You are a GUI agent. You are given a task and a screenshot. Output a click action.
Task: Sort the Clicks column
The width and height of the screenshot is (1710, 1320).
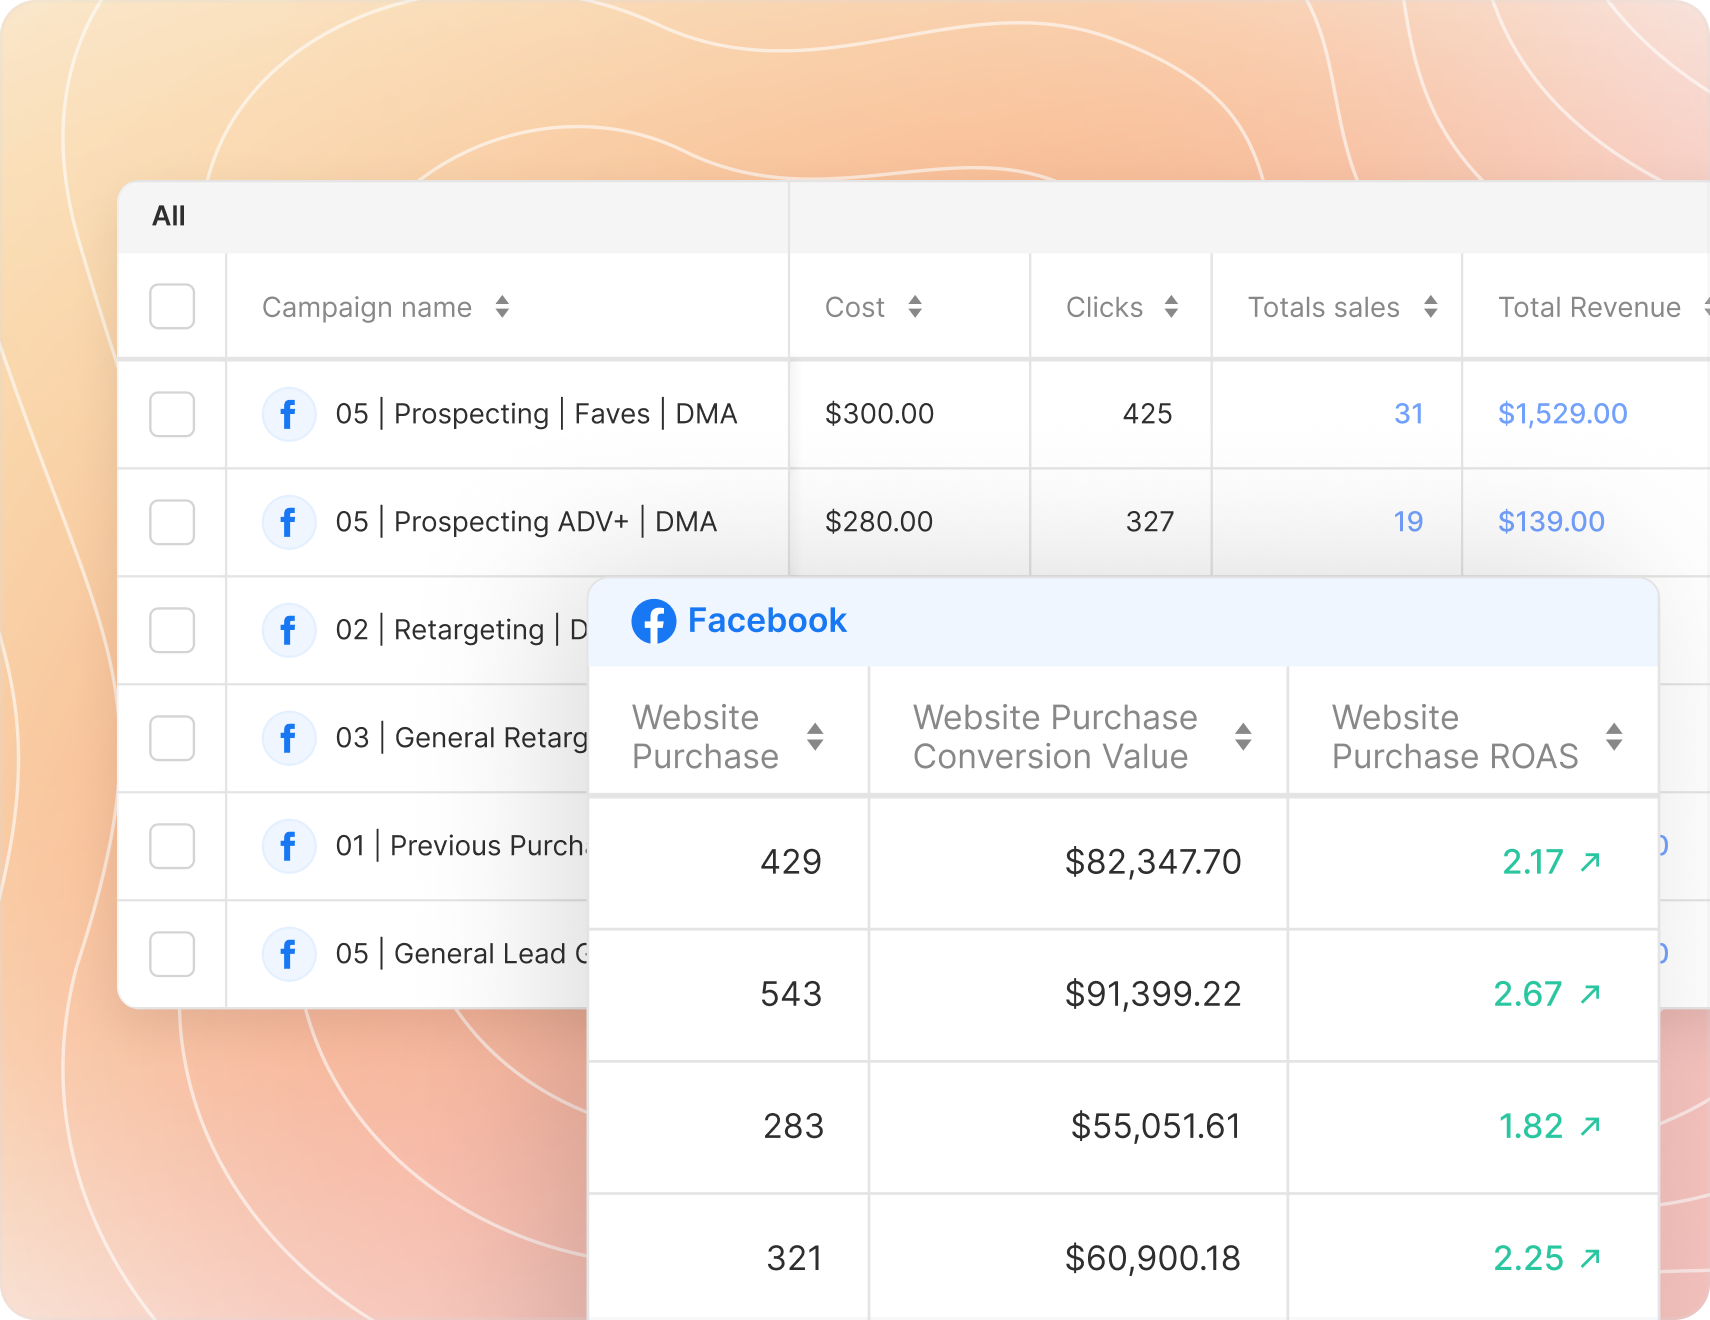(1171, 307)
